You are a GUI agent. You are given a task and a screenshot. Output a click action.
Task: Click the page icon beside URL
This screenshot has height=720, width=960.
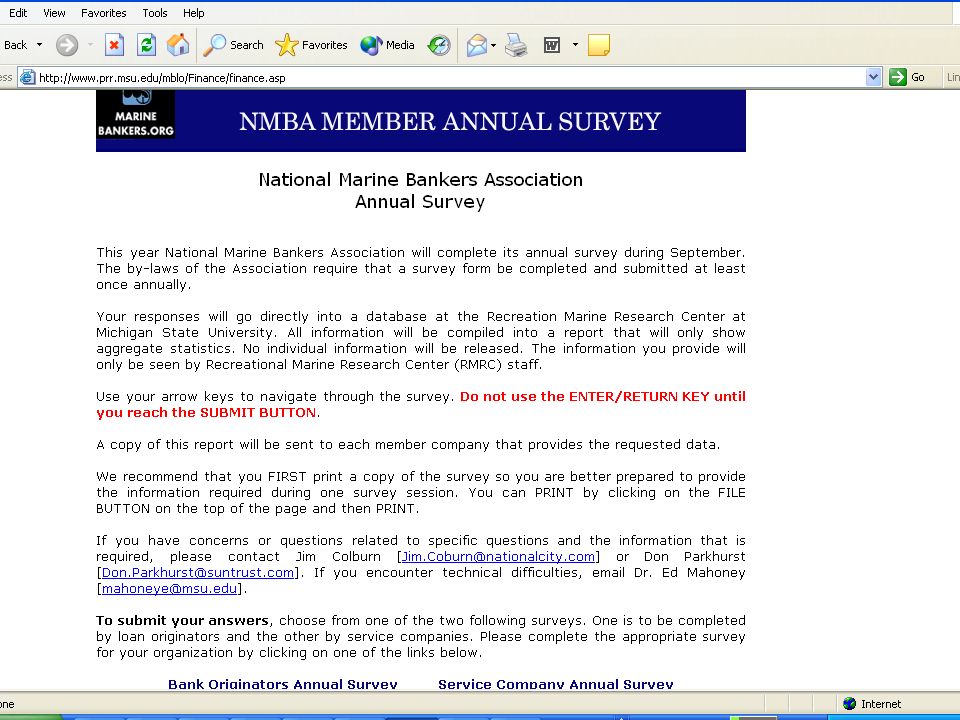[x=28, y=78]
